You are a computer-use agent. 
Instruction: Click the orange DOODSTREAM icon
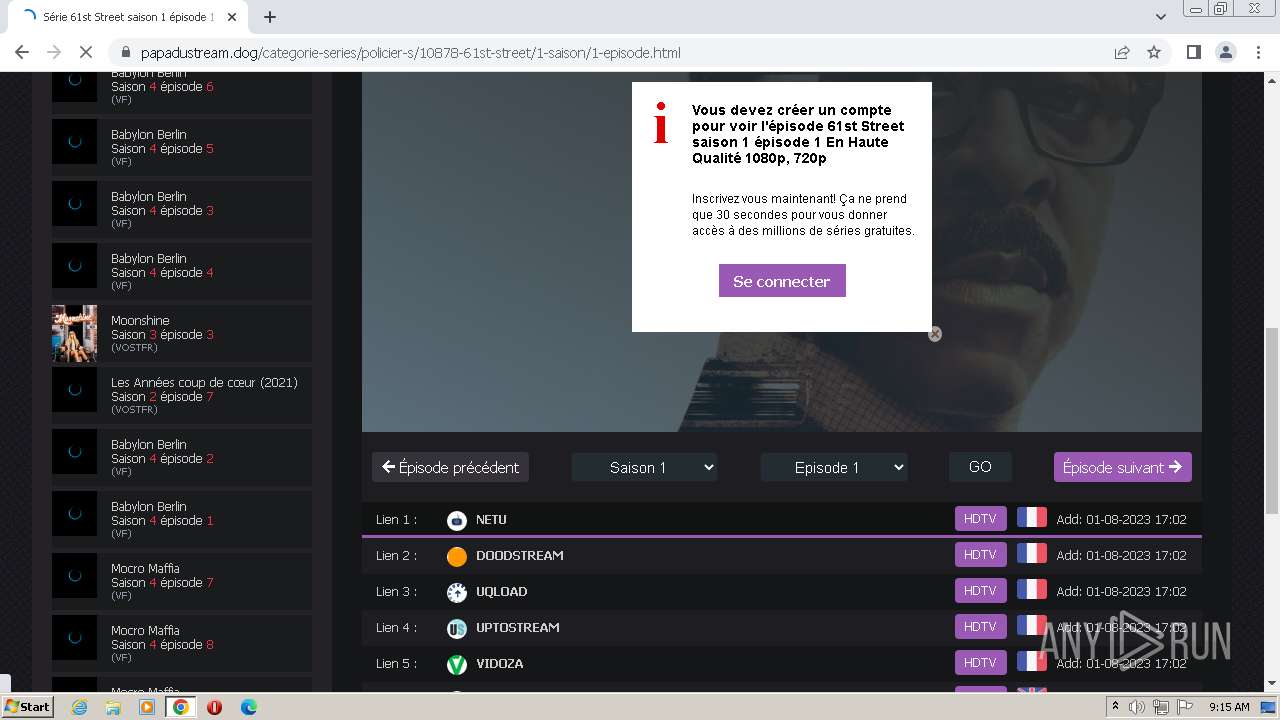pos(456,556)
